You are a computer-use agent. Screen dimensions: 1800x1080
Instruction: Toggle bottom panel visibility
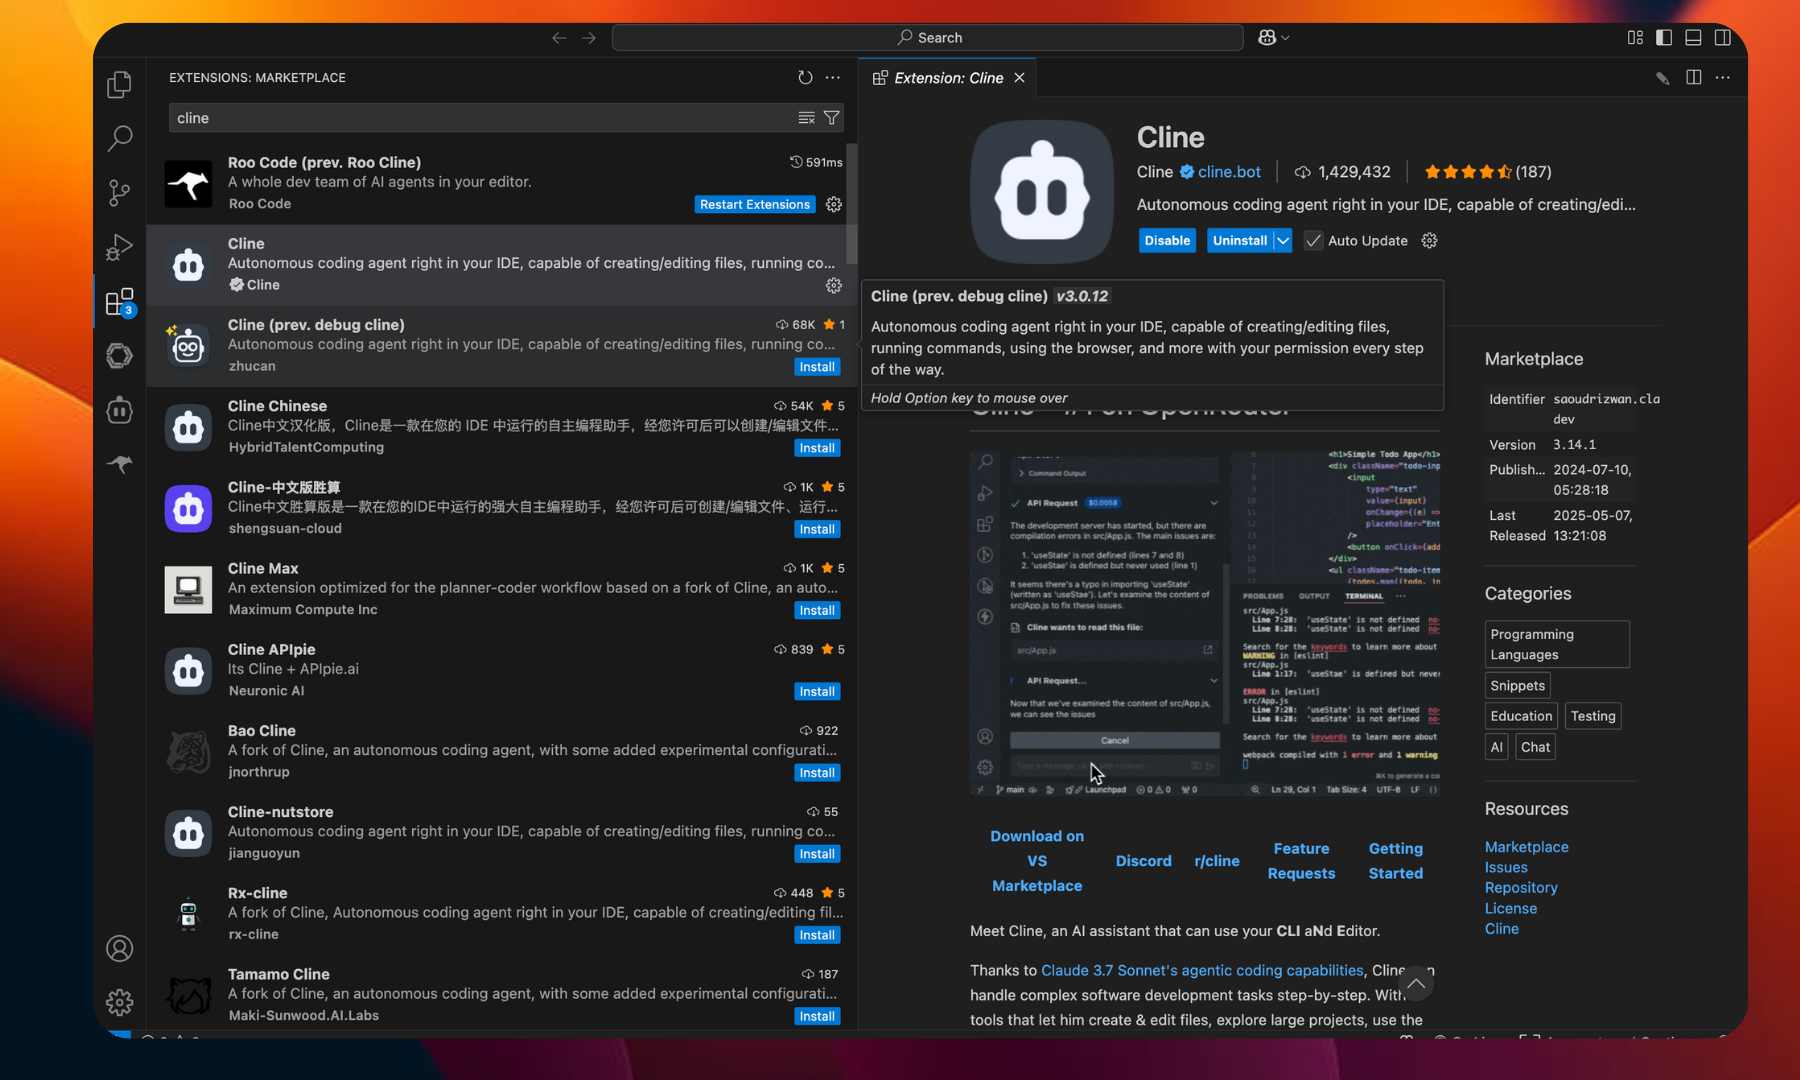click(x=1693, y=37)
